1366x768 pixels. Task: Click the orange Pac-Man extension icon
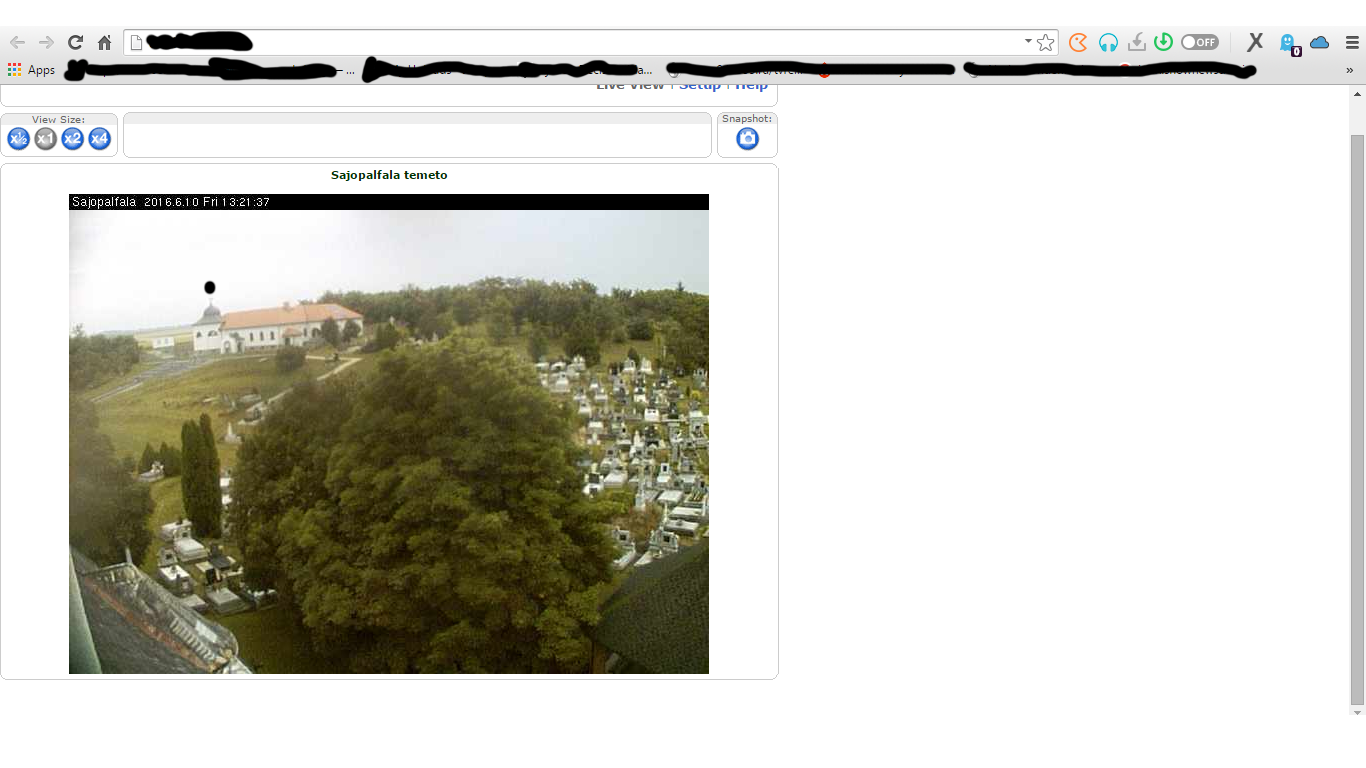point(1078,42)
